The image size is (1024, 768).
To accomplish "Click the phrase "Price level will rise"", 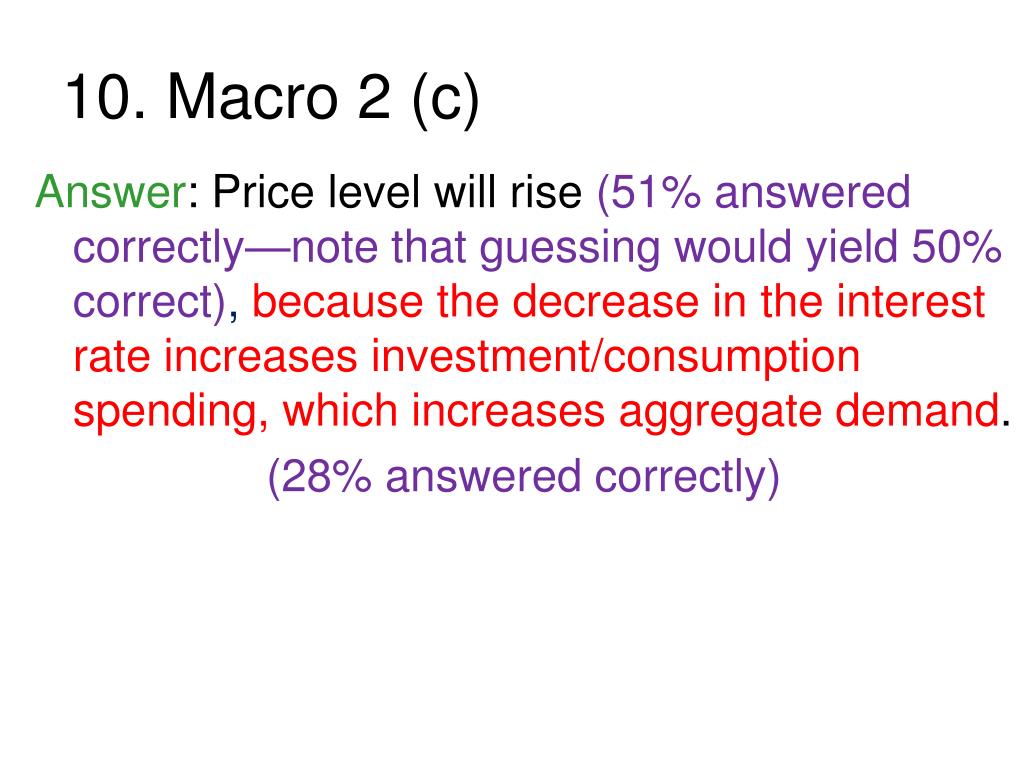I will [397, 192].
